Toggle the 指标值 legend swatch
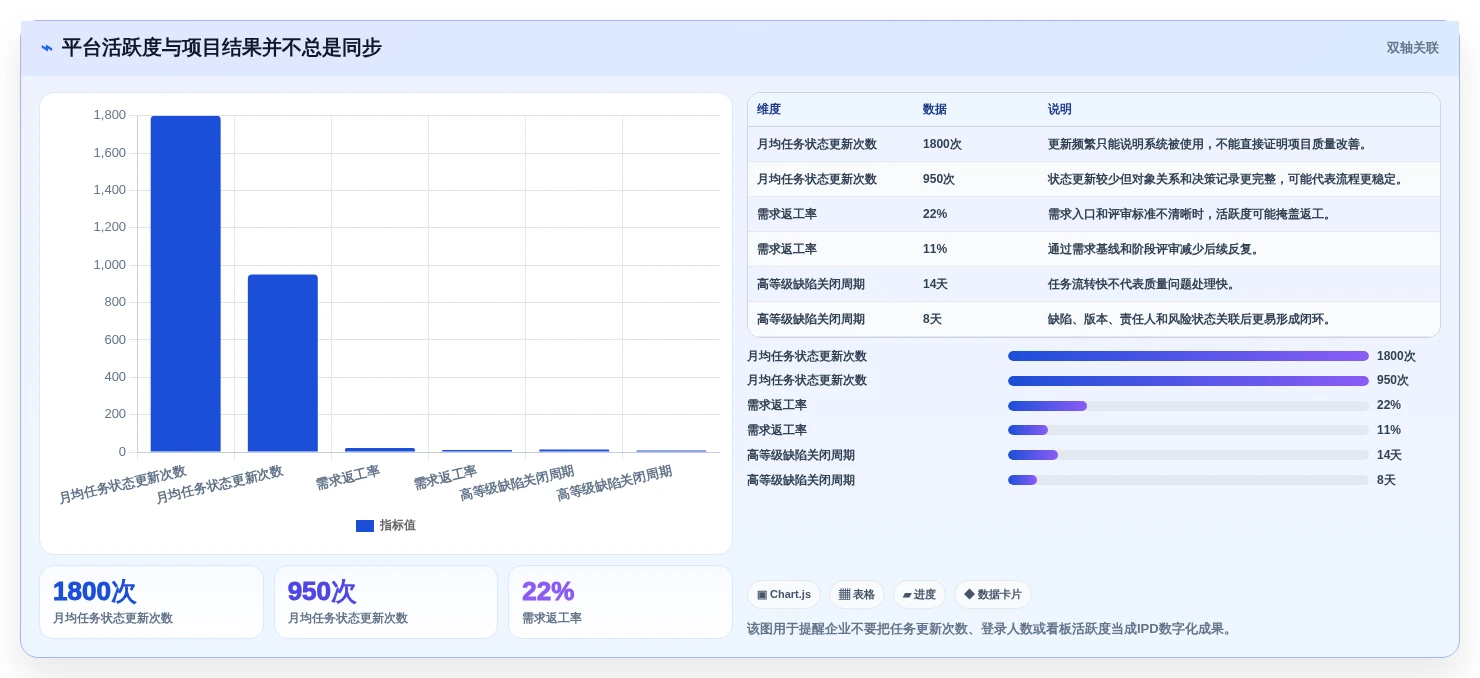 click(x=365, y=526)
